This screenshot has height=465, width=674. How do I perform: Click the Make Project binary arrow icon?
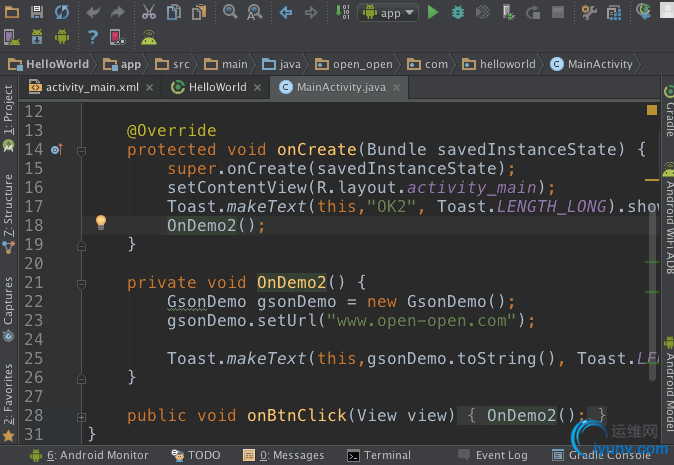click(342, 12)
